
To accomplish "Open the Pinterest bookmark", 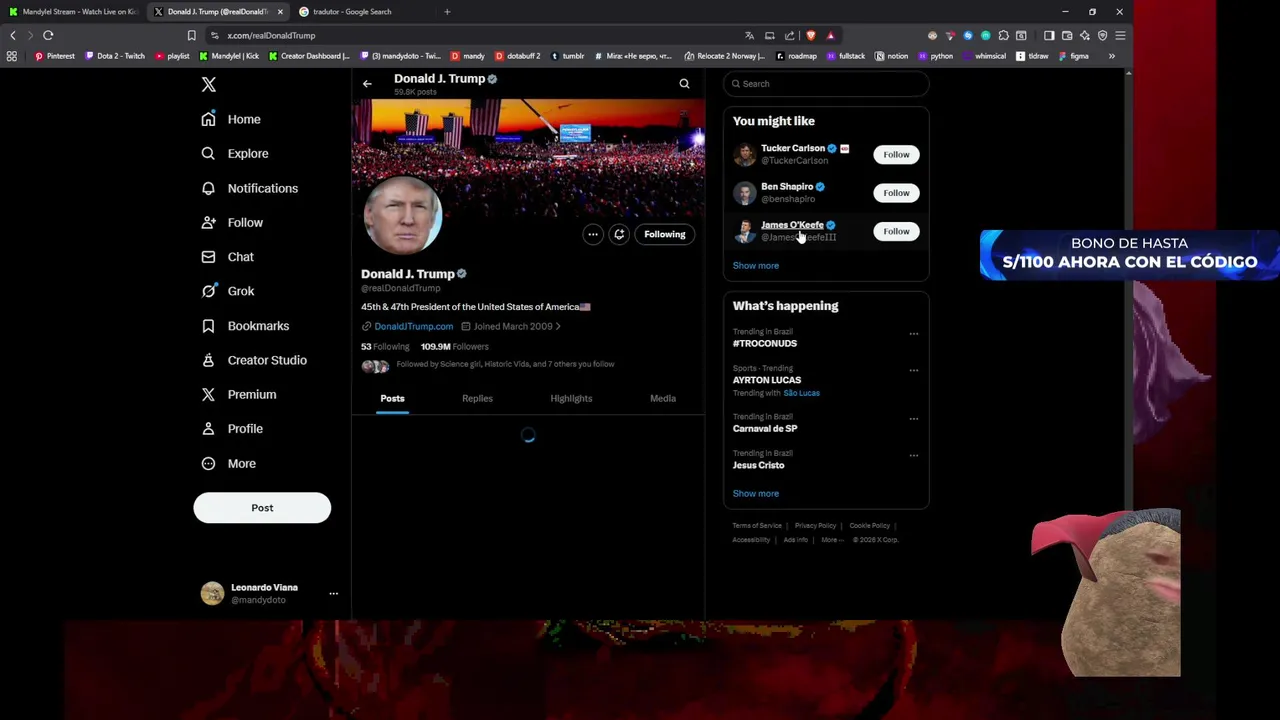I will 54,56.
